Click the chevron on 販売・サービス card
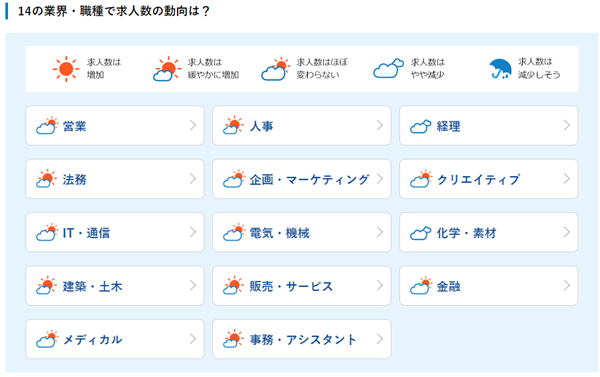 tap(380, 286)
